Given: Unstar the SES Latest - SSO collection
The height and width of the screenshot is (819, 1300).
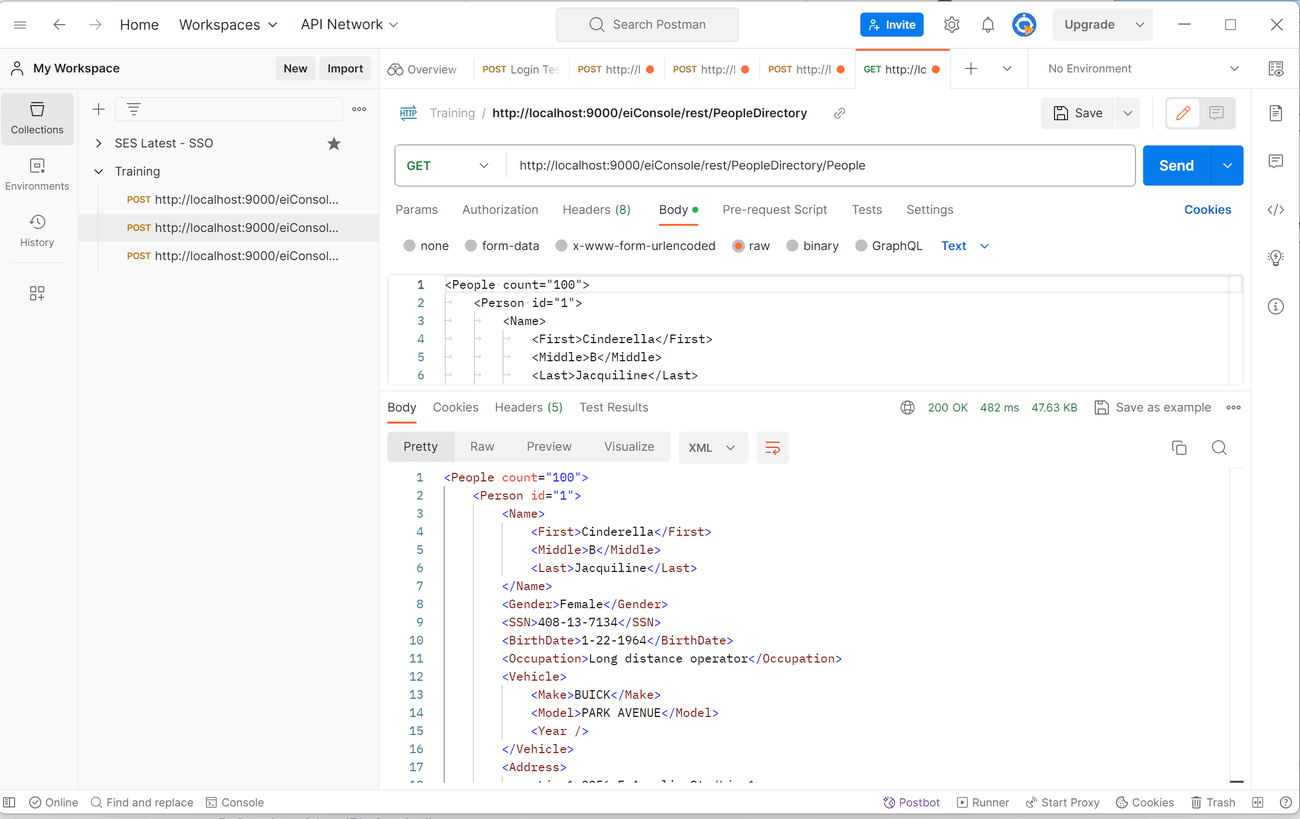Looking at the screenshot, I should pos(334,143).
